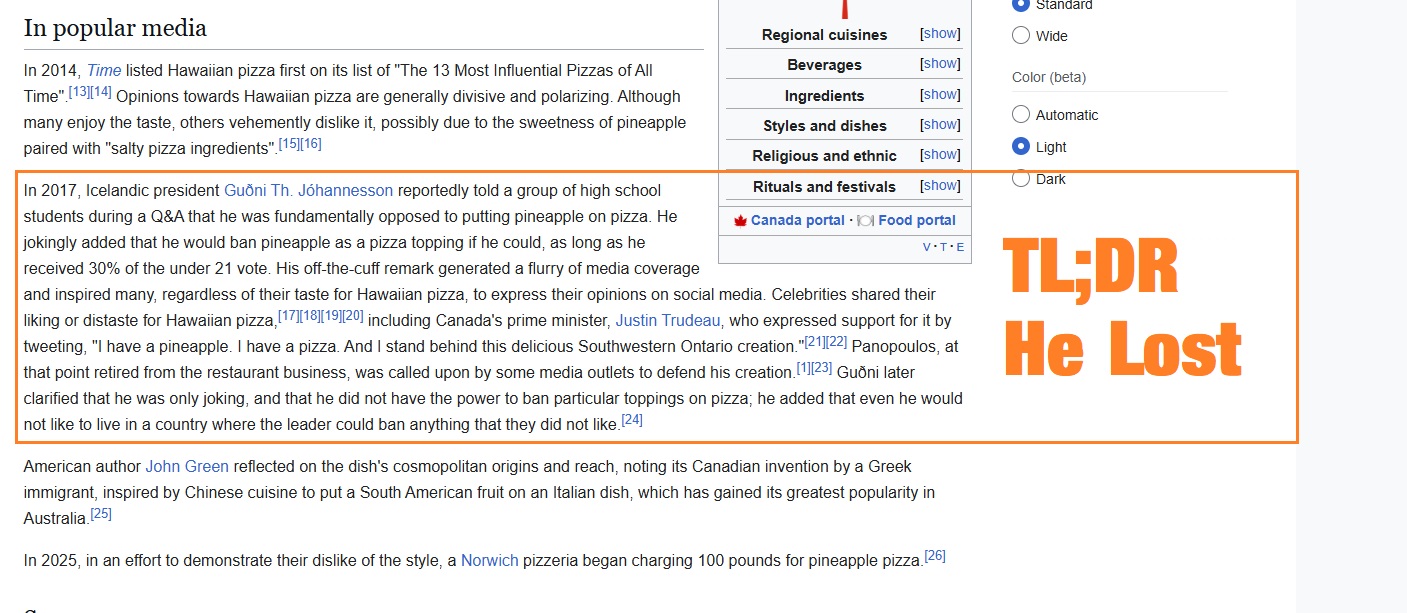This screenshot has width=1407, height=613.
Task: Open the Guðni Th. Jóhannesson link
Action: click(x=308, y=190)
